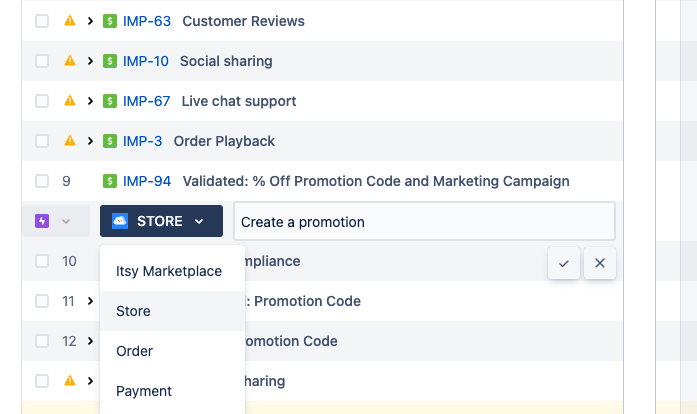Select Payment in the project dropdown menu

click(144, 391)
